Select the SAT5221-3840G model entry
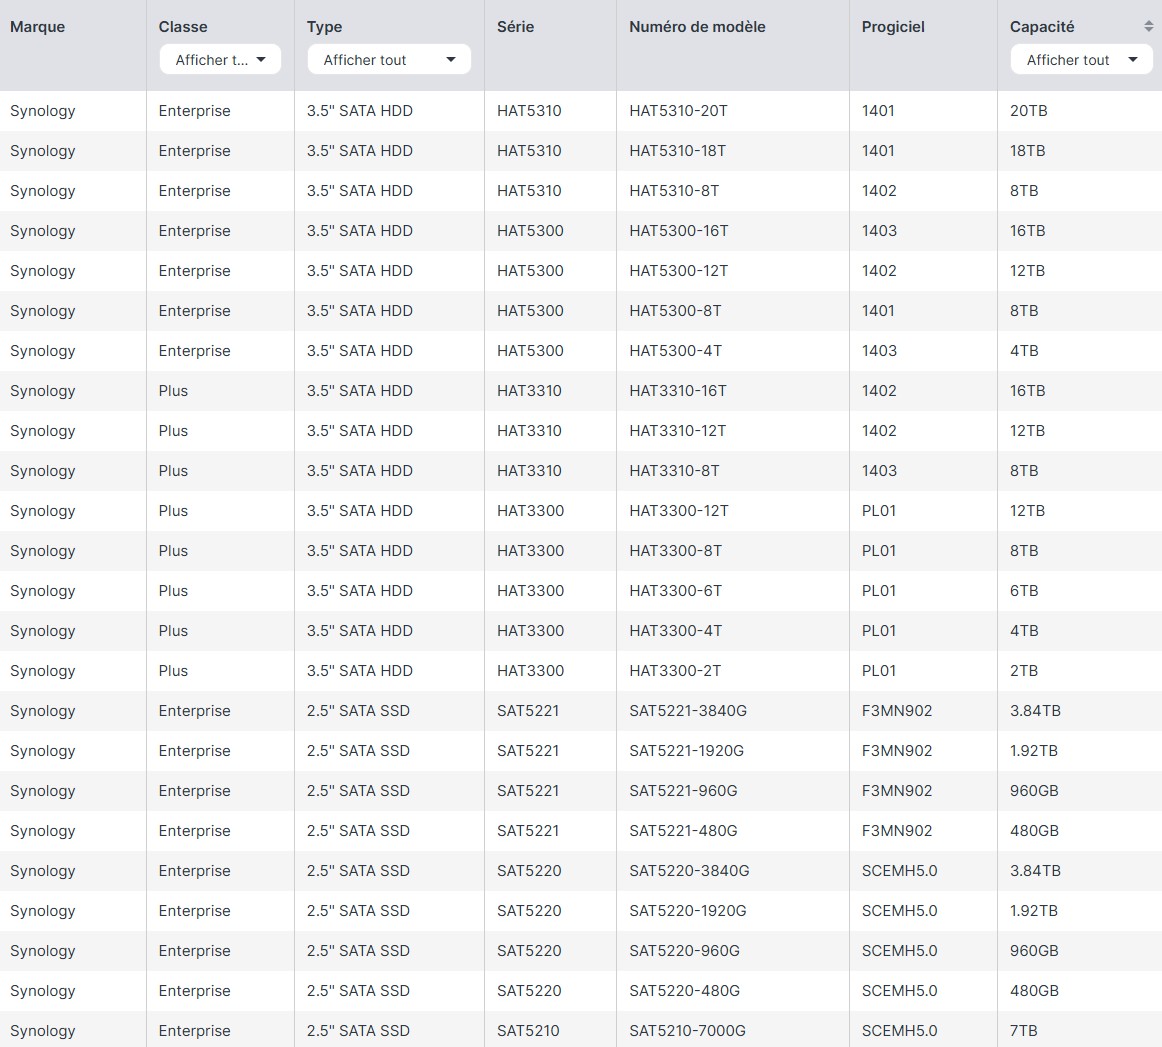1162x1047 pixels. (x=688, y=711)
